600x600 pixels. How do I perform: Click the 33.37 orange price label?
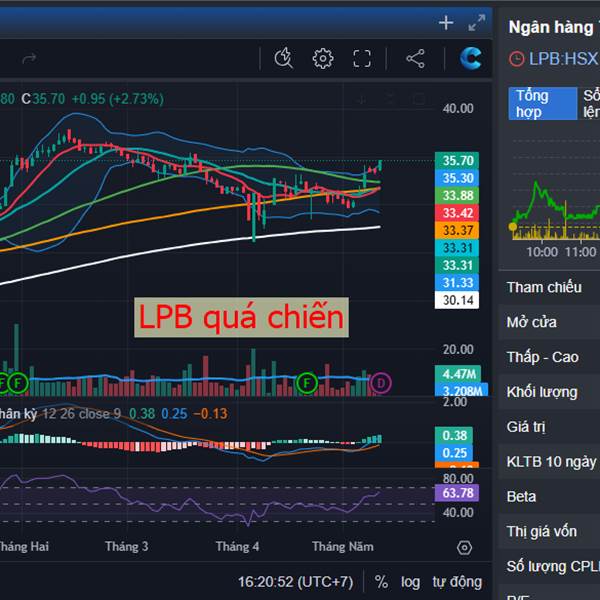click(x=457, y=231)
